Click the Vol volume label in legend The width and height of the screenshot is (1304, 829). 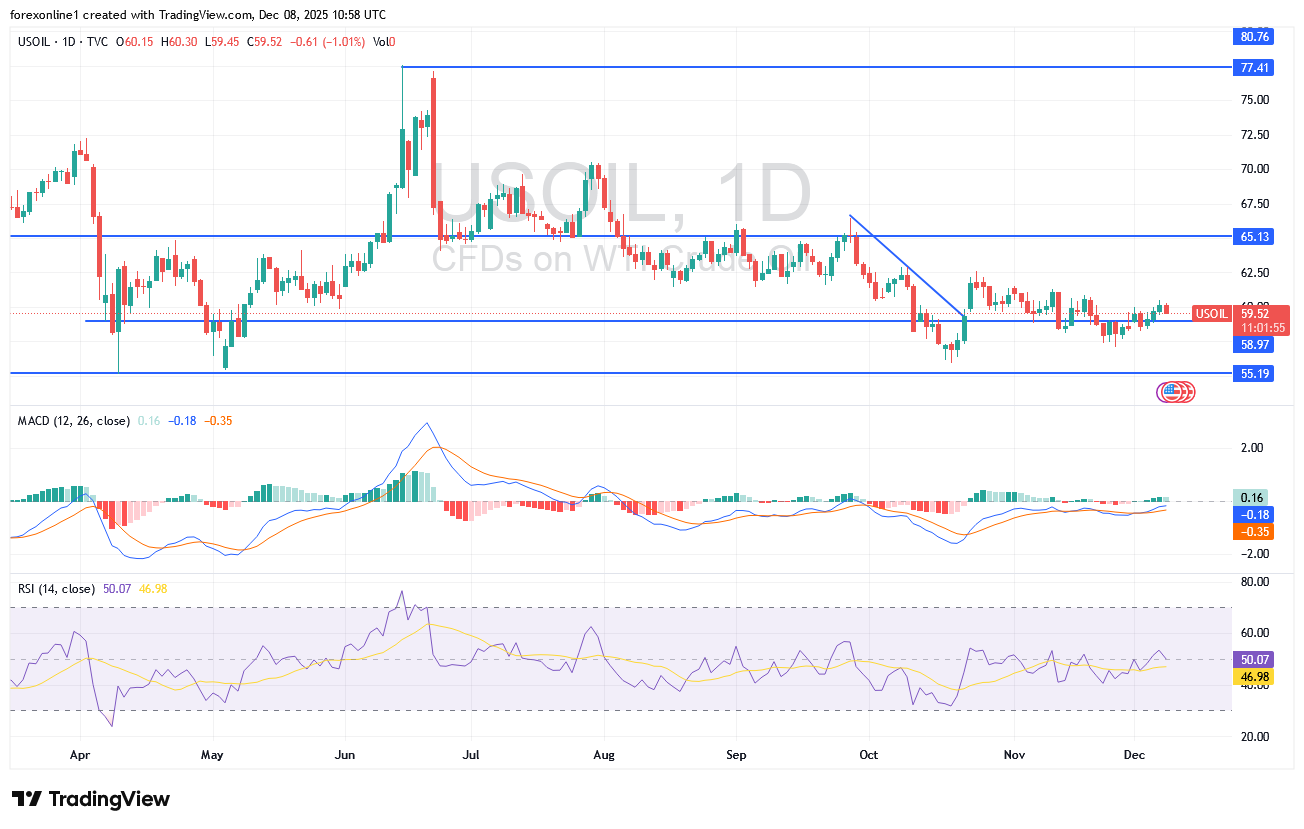point(381,42)
